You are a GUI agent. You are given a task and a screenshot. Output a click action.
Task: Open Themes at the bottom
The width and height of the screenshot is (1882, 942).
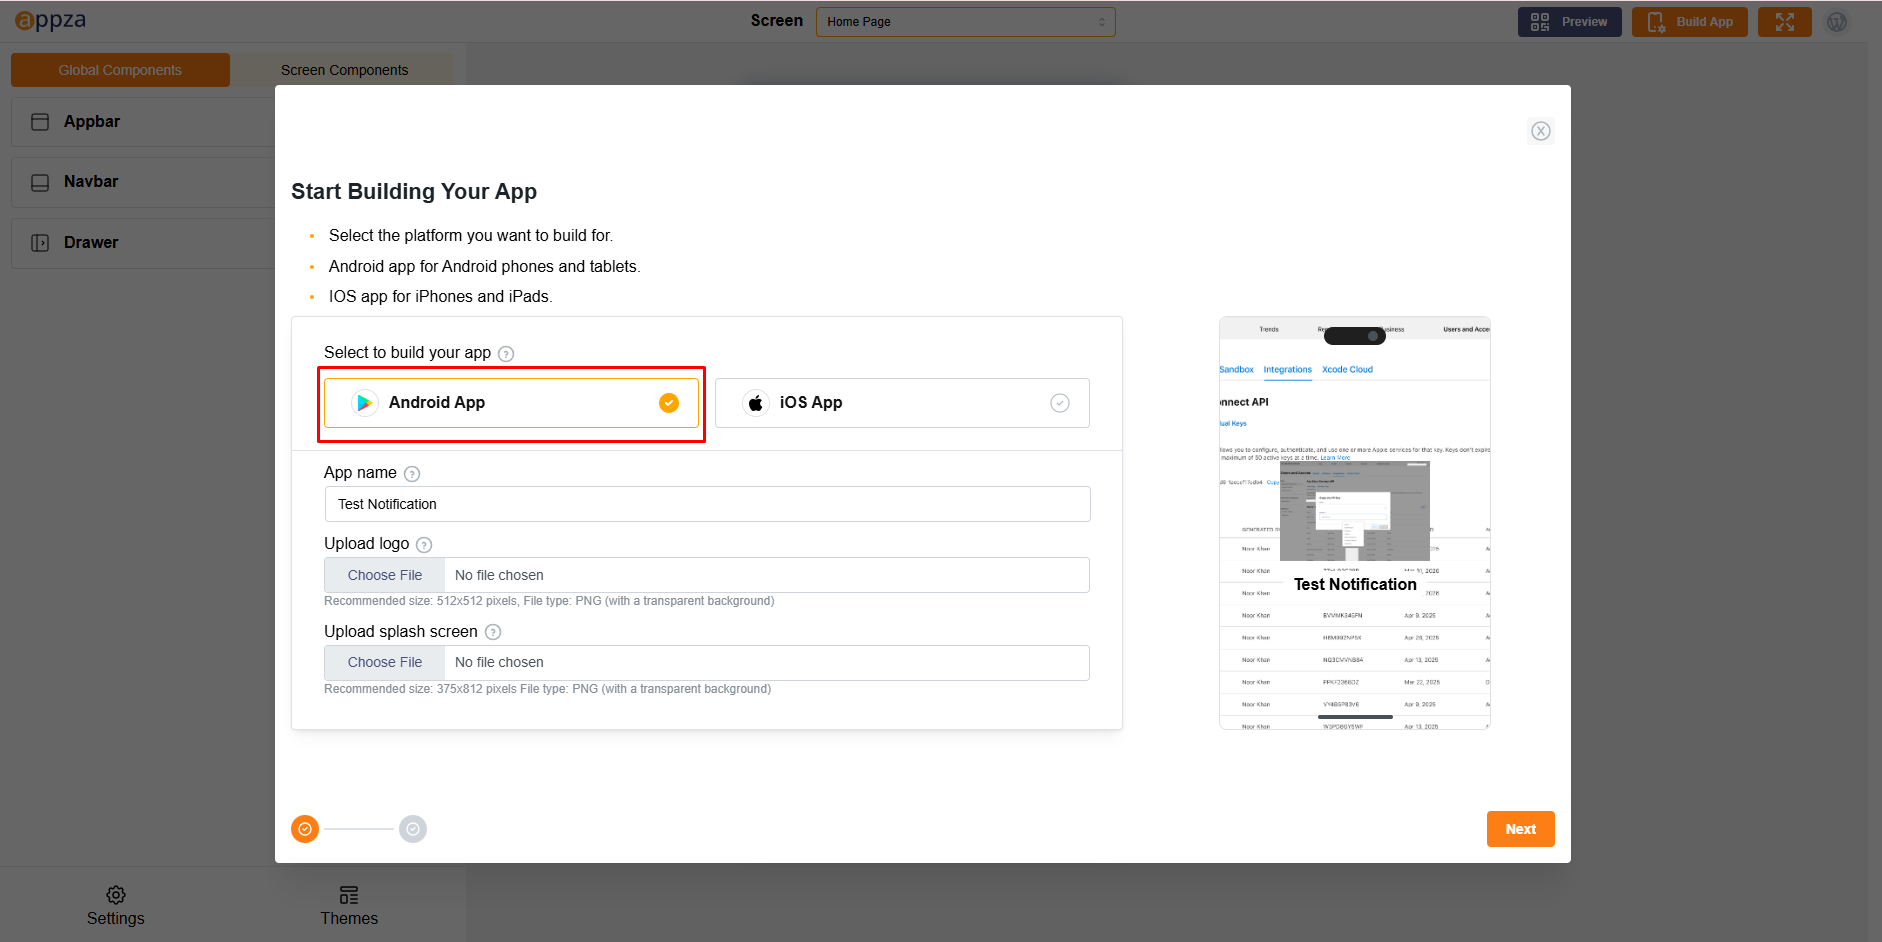(x=349, y=906)
